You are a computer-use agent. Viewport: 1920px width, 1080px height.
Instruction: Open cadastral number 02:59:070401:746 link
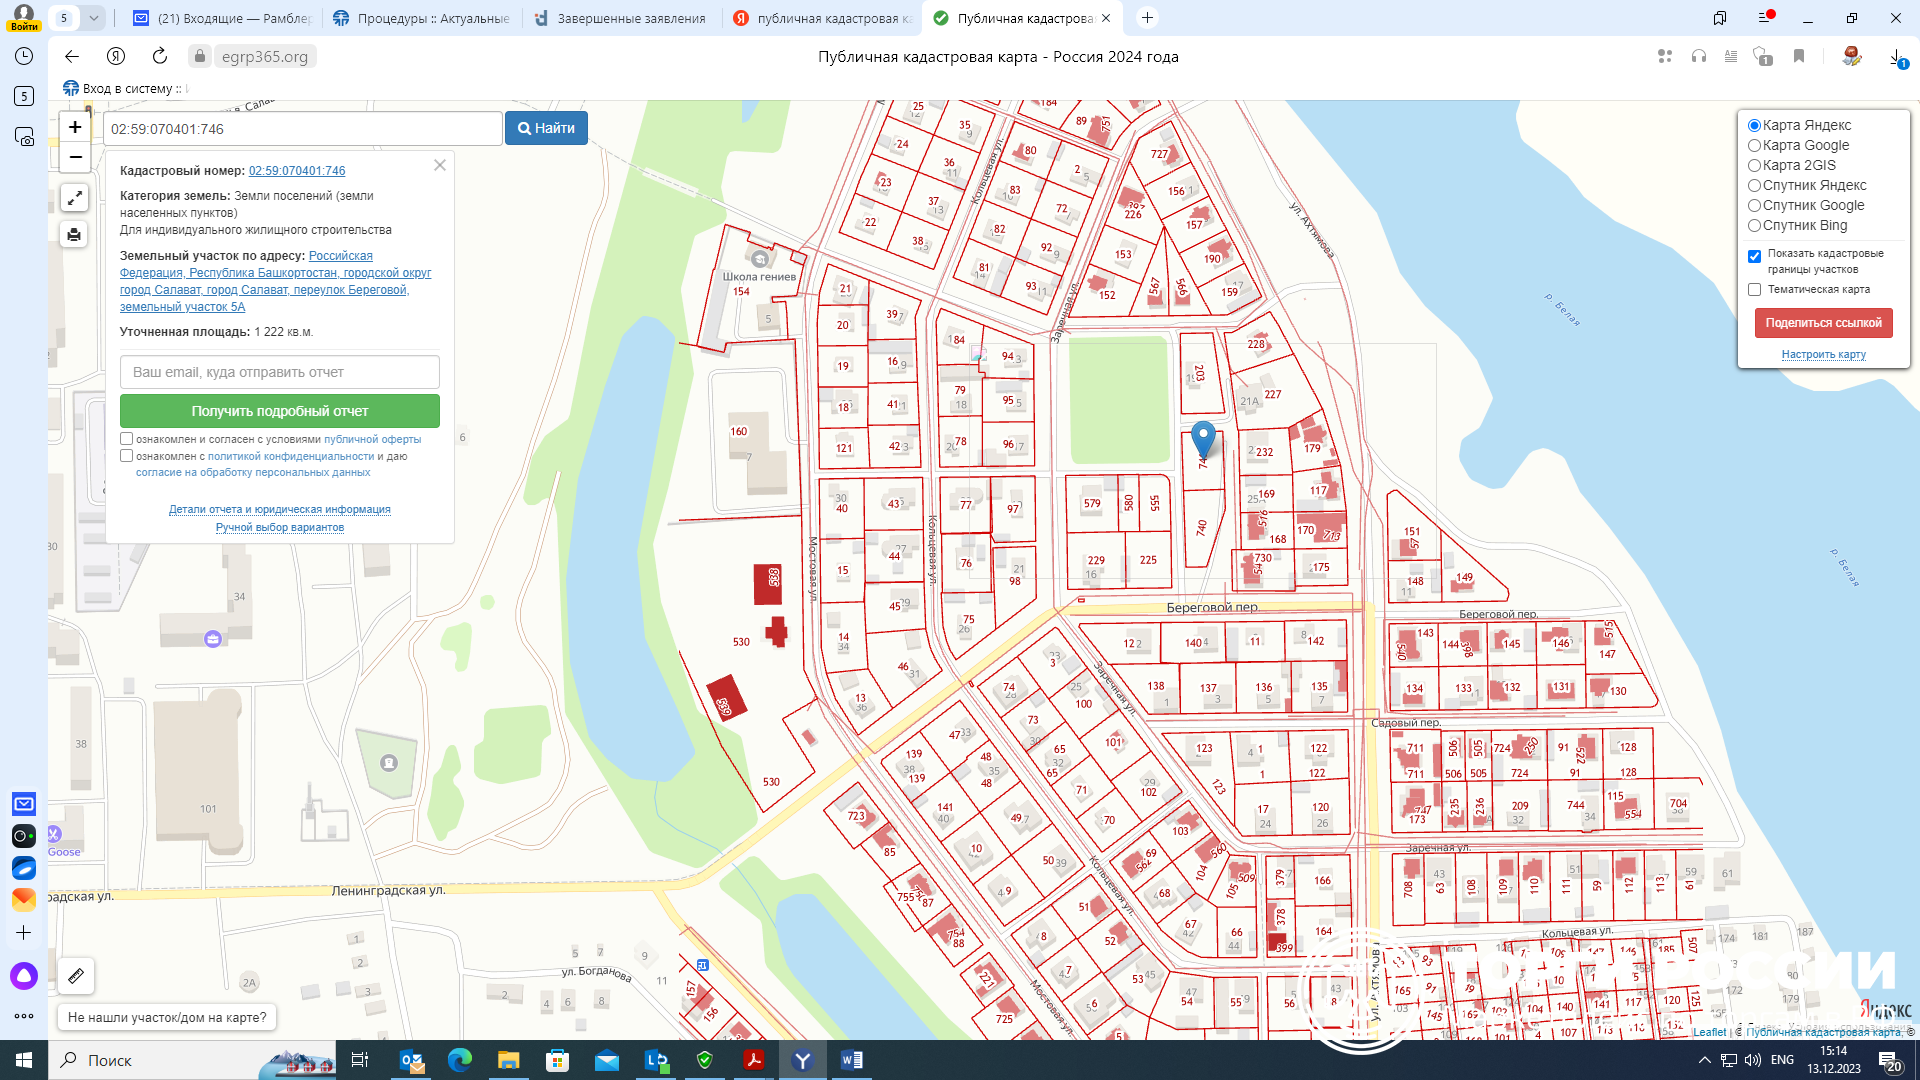(297, 171)
